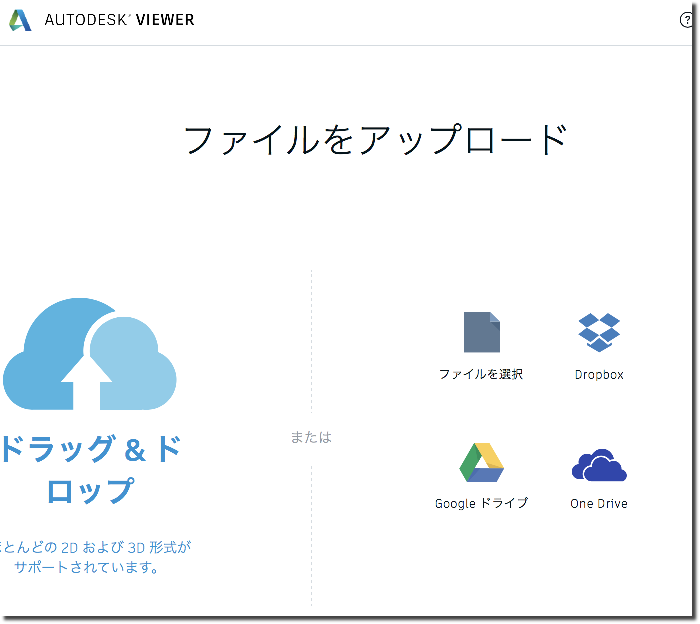Click the 2D および 3D 形式 support note

pos(95,557)
